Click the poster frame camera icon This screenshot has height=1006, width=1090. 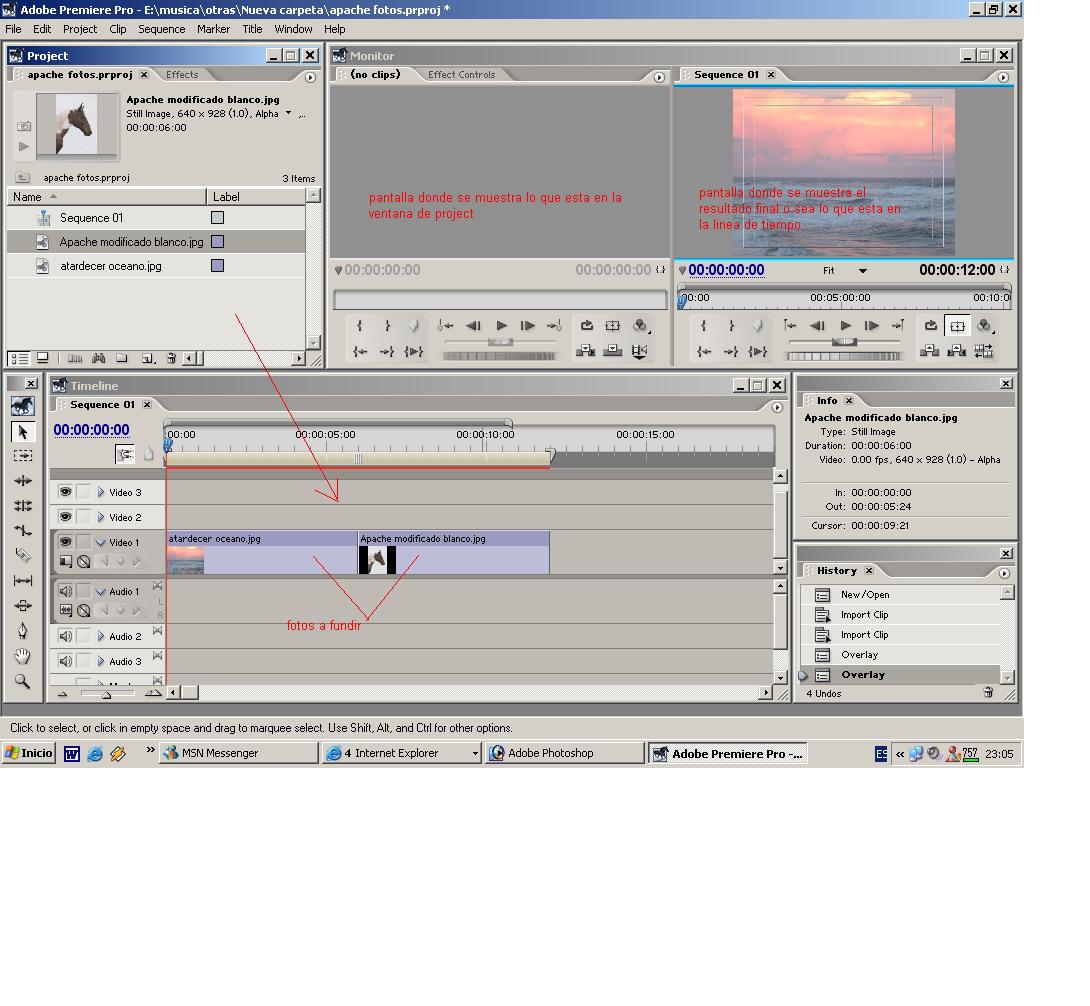24,126
